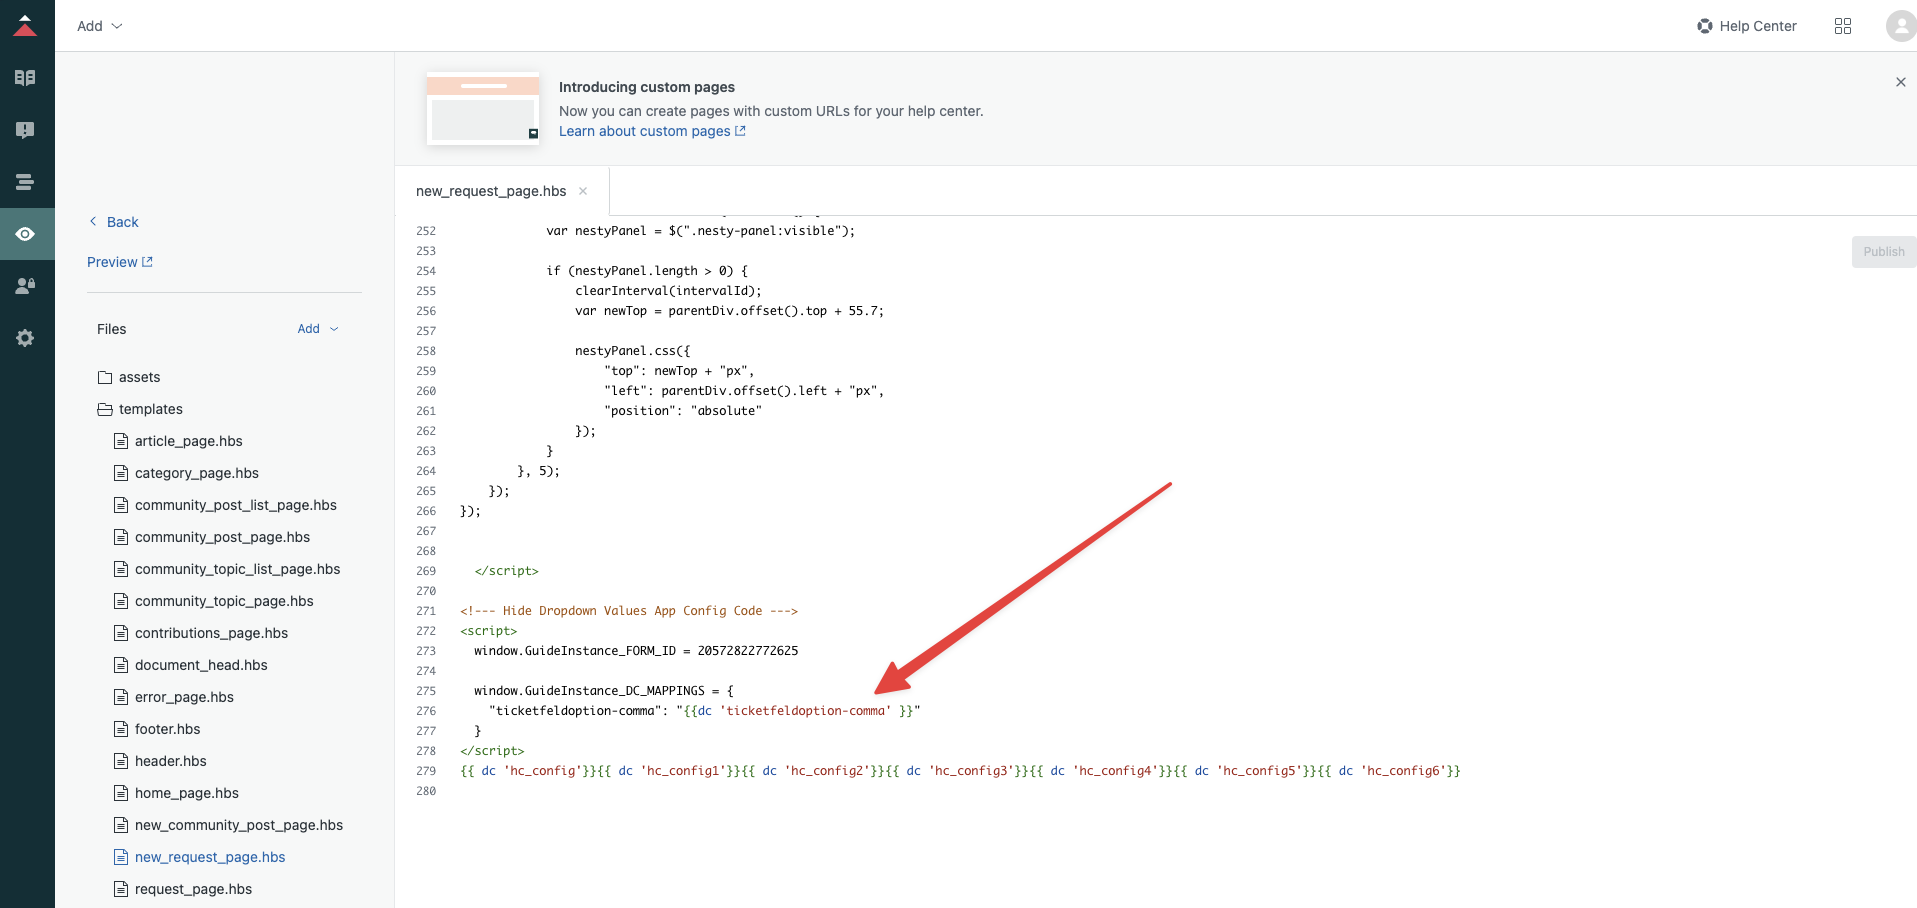This screenshot has height=908, width=1917.
Task: Click code line 276 ticketfeldoption-comma mapping
Action: tap(704, 711)
